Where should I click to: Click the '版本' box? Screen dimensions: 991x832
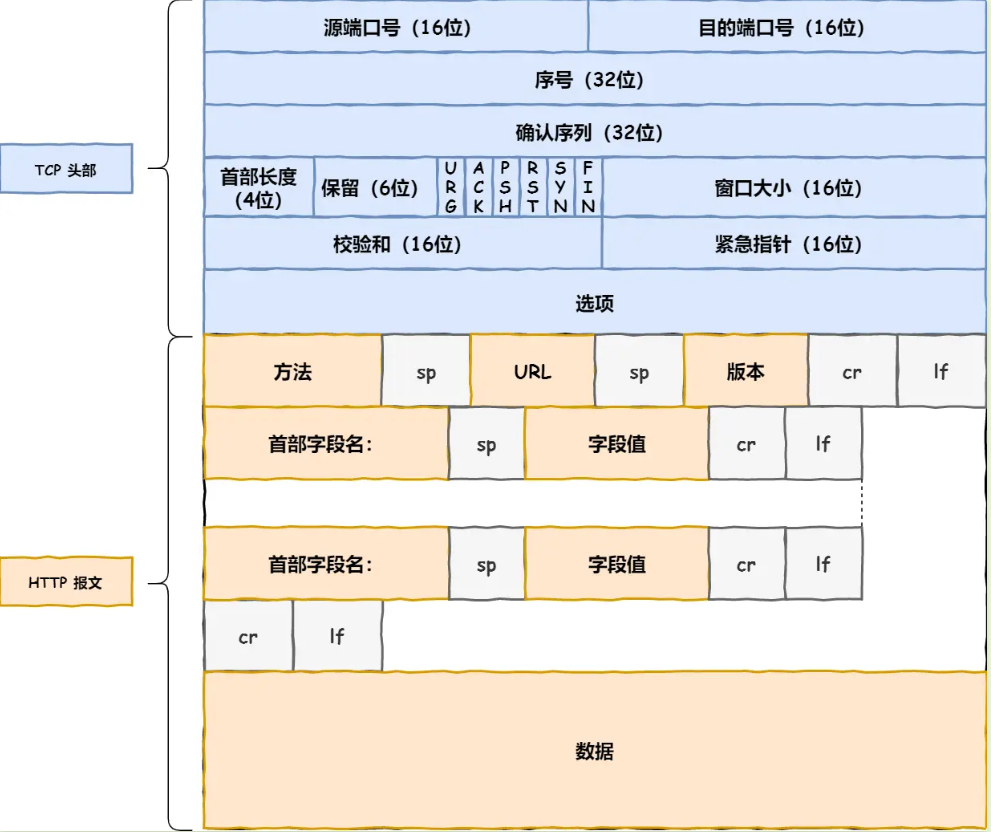746,370
